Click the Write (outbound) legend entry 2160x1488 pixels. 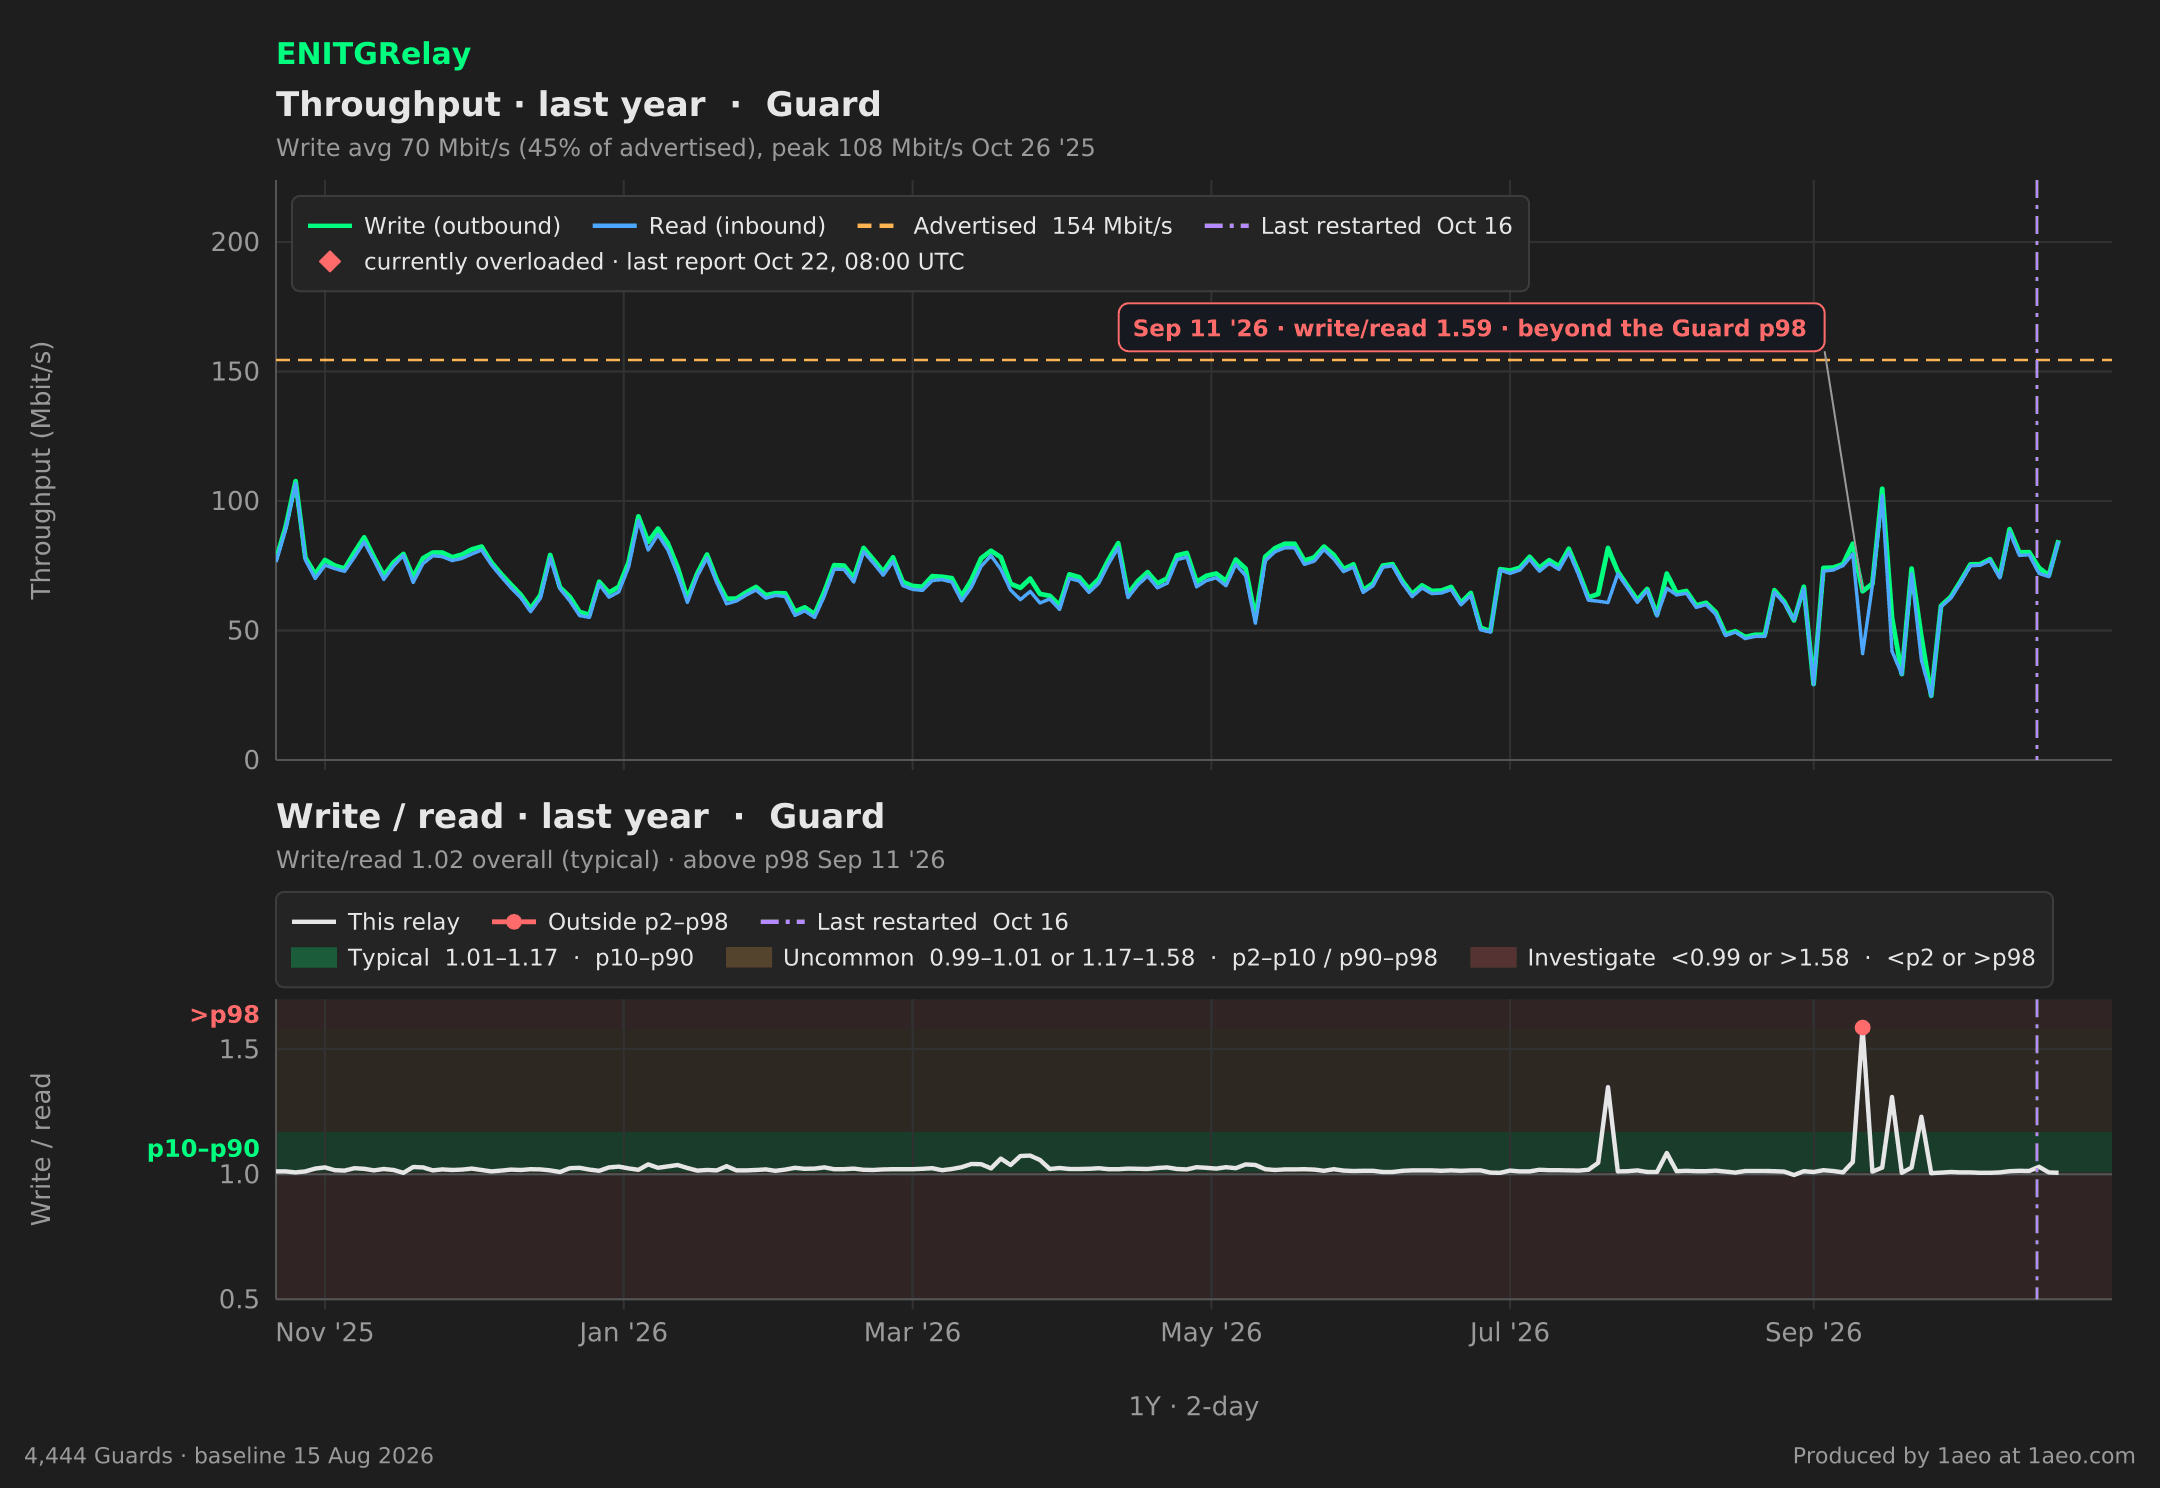point(434,226)
